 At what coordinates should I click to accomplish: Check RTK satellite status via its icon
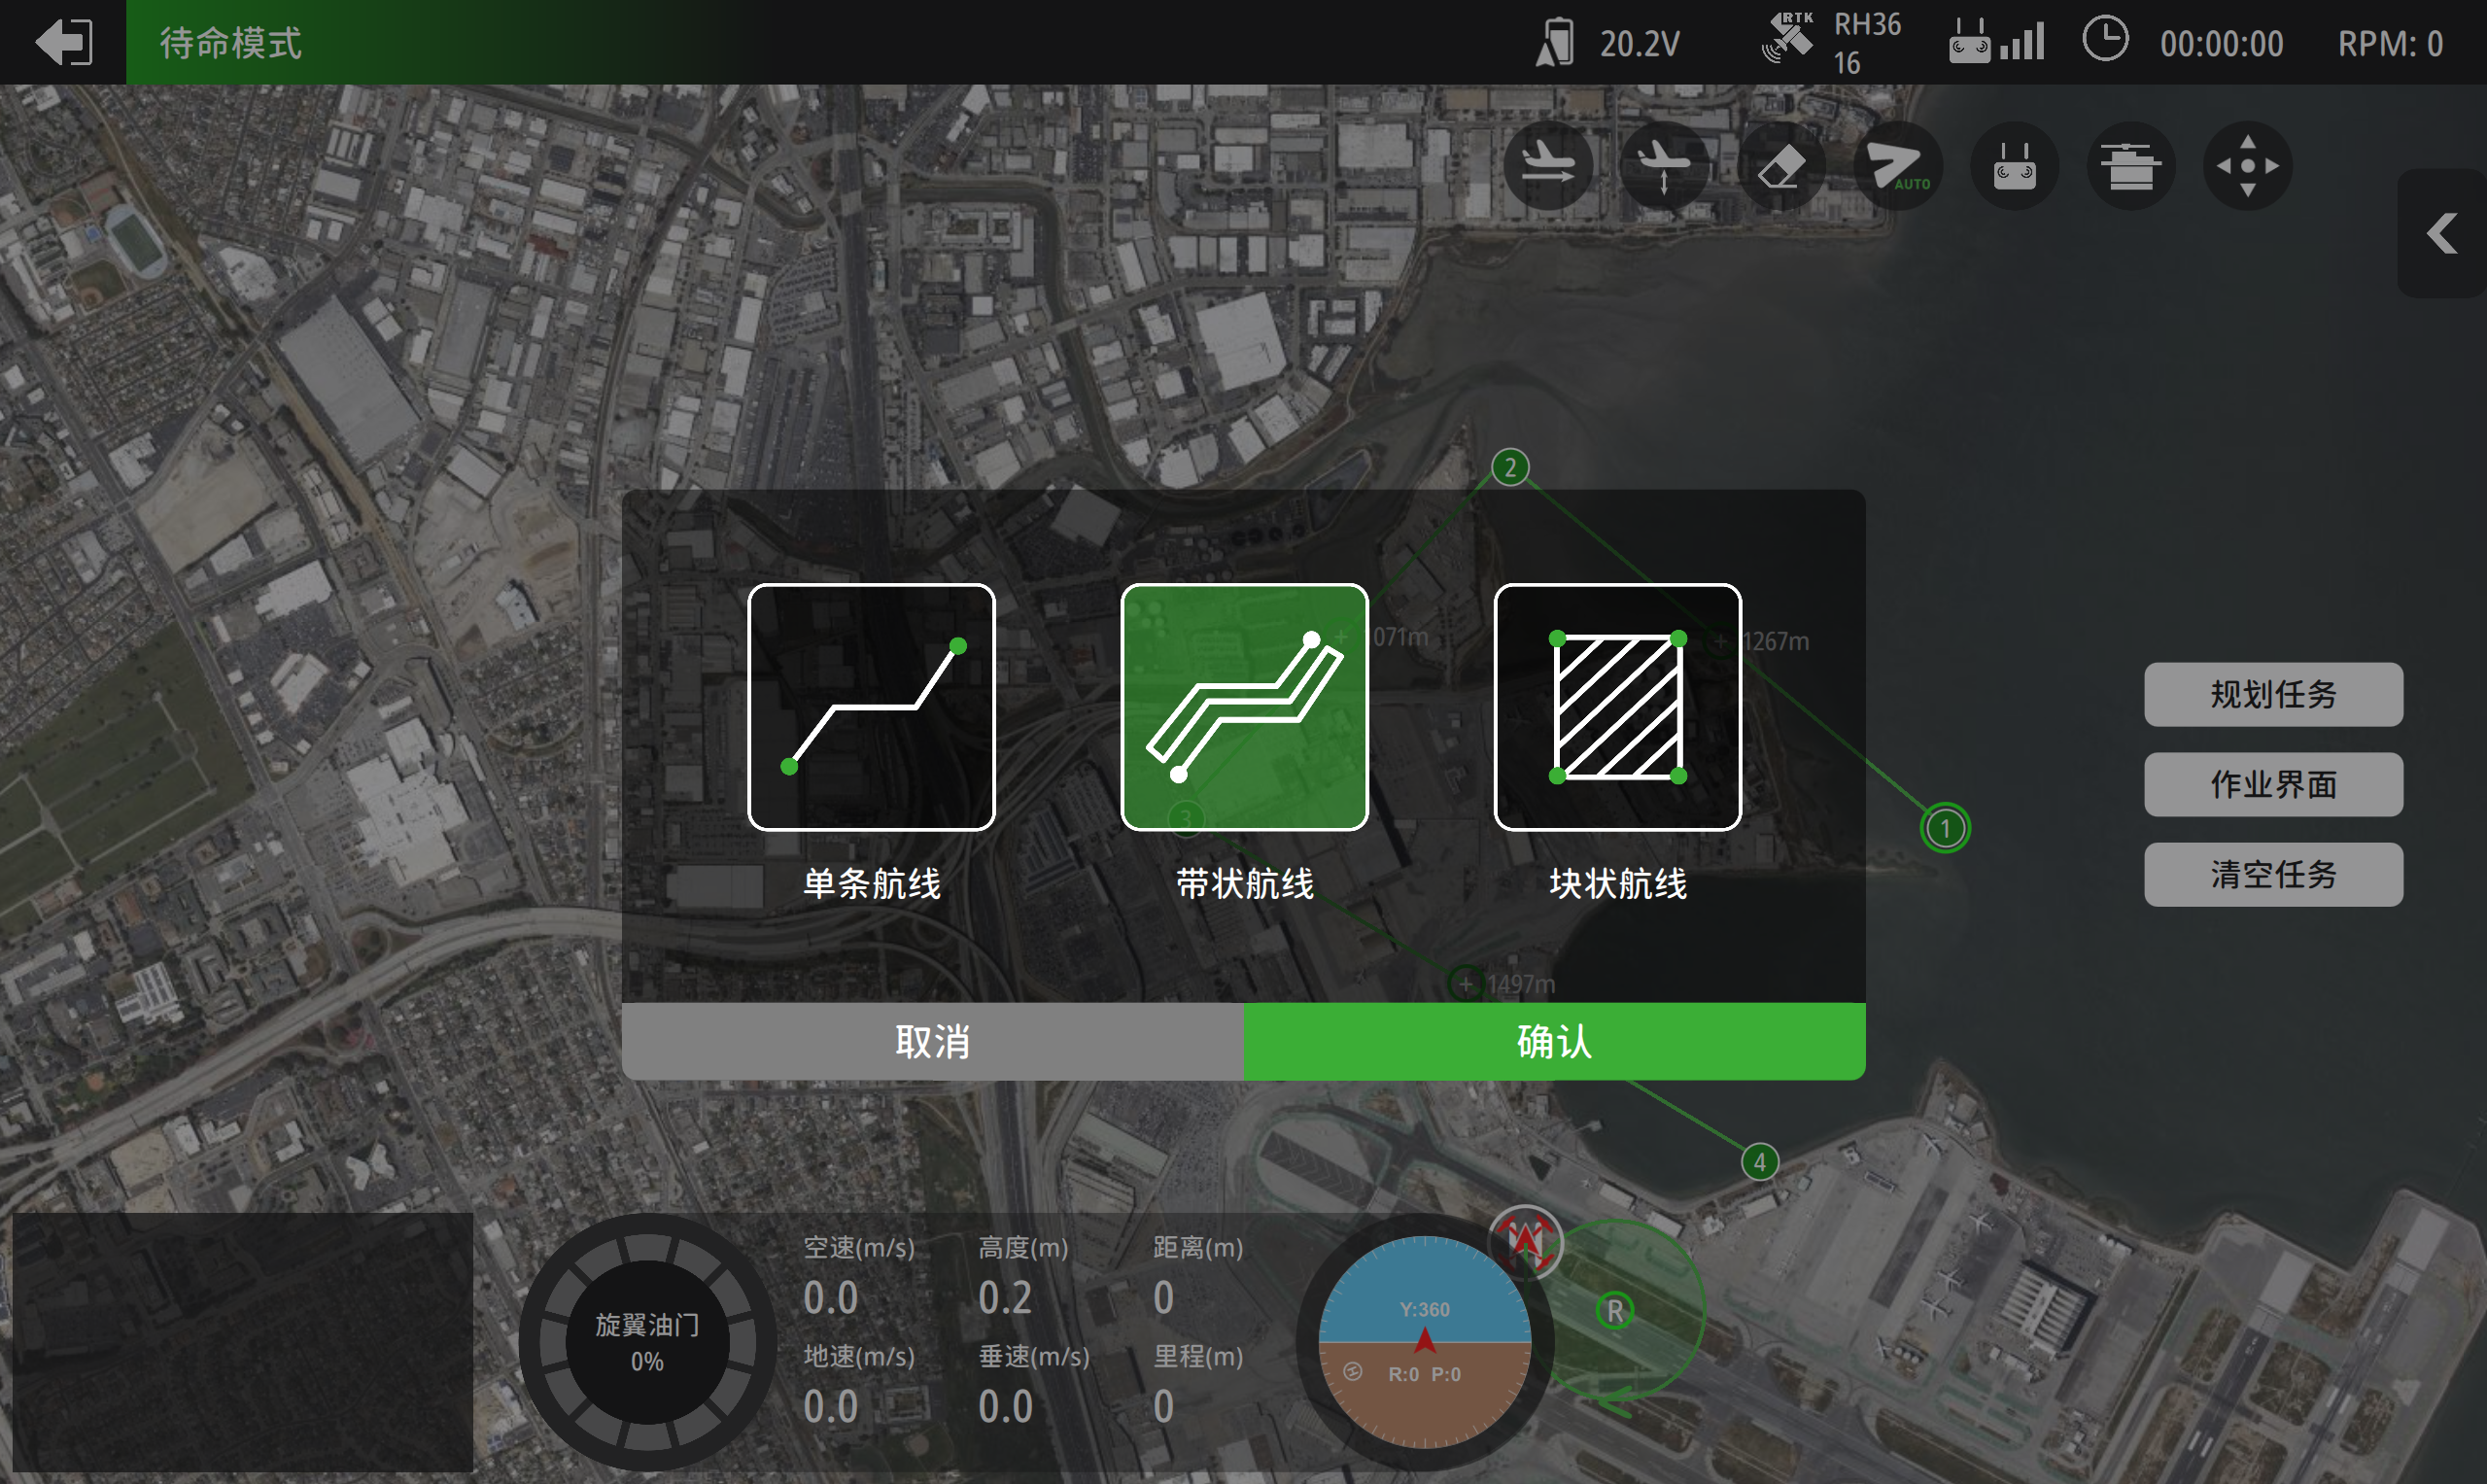click(1789, 41)
